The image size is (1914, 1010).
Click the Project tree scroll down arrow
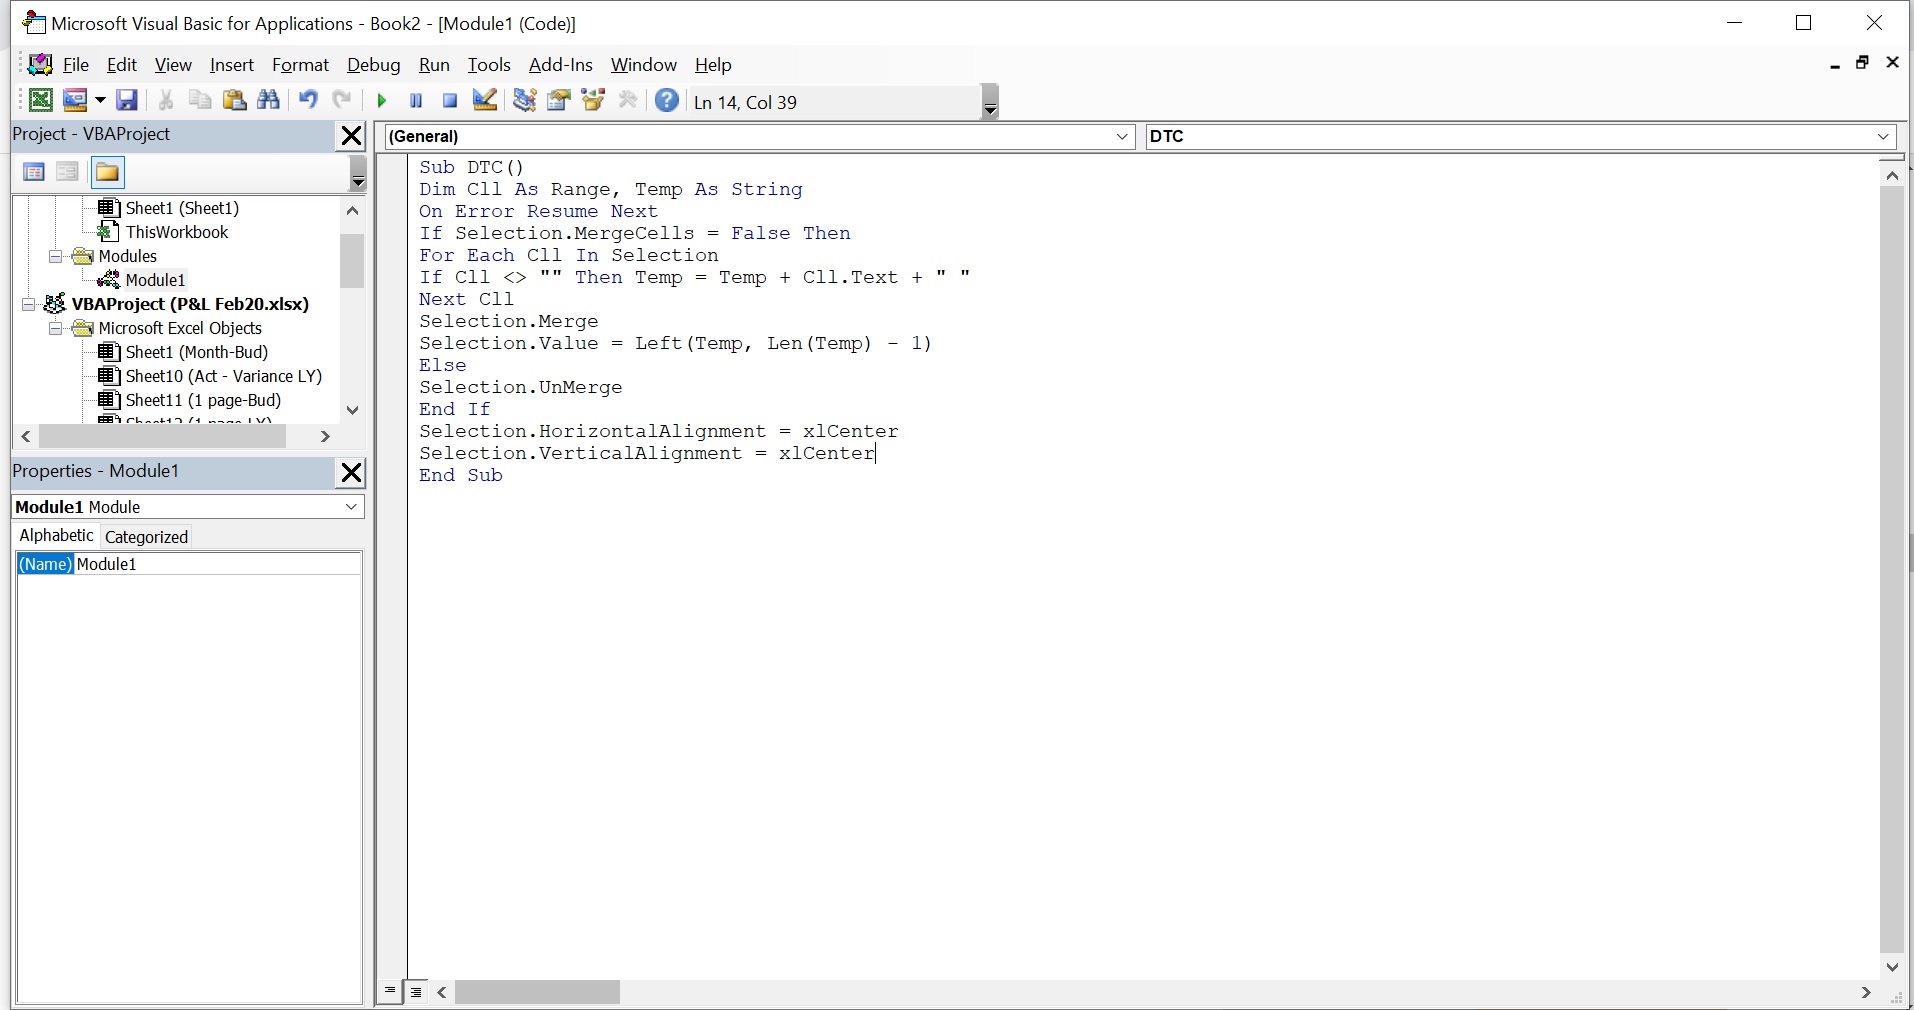352,410
